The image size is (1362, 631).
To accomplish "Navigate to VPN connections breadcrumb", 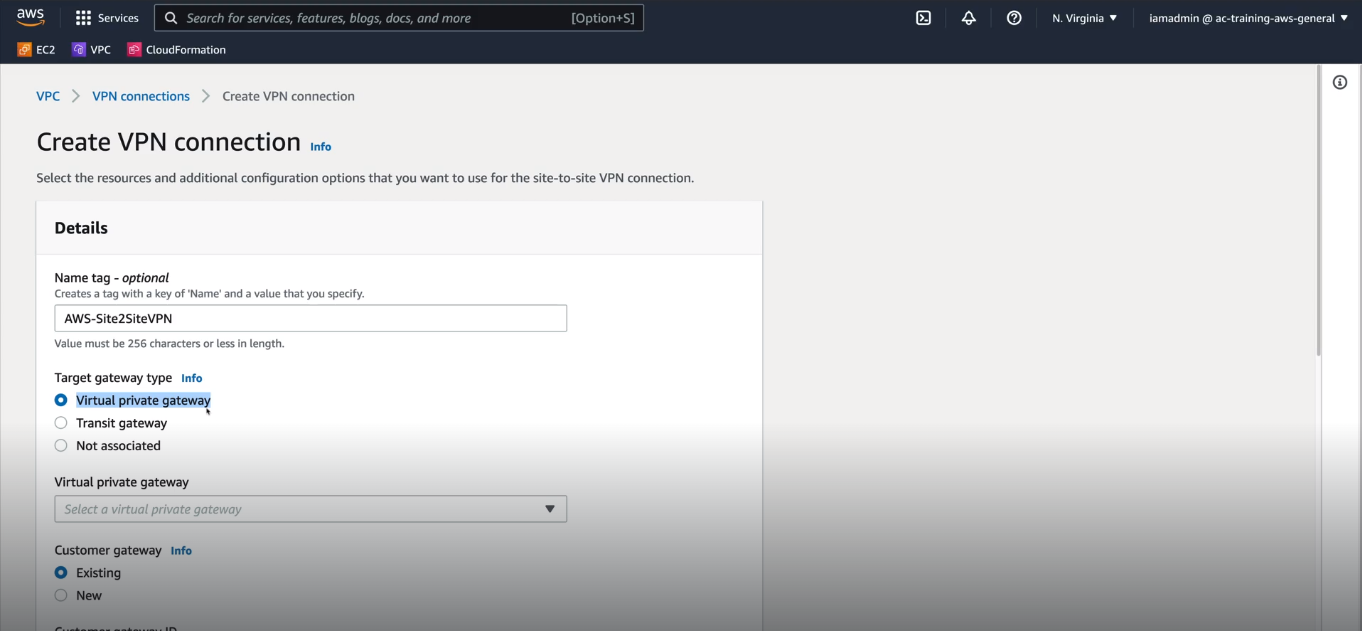I will 140,95.
